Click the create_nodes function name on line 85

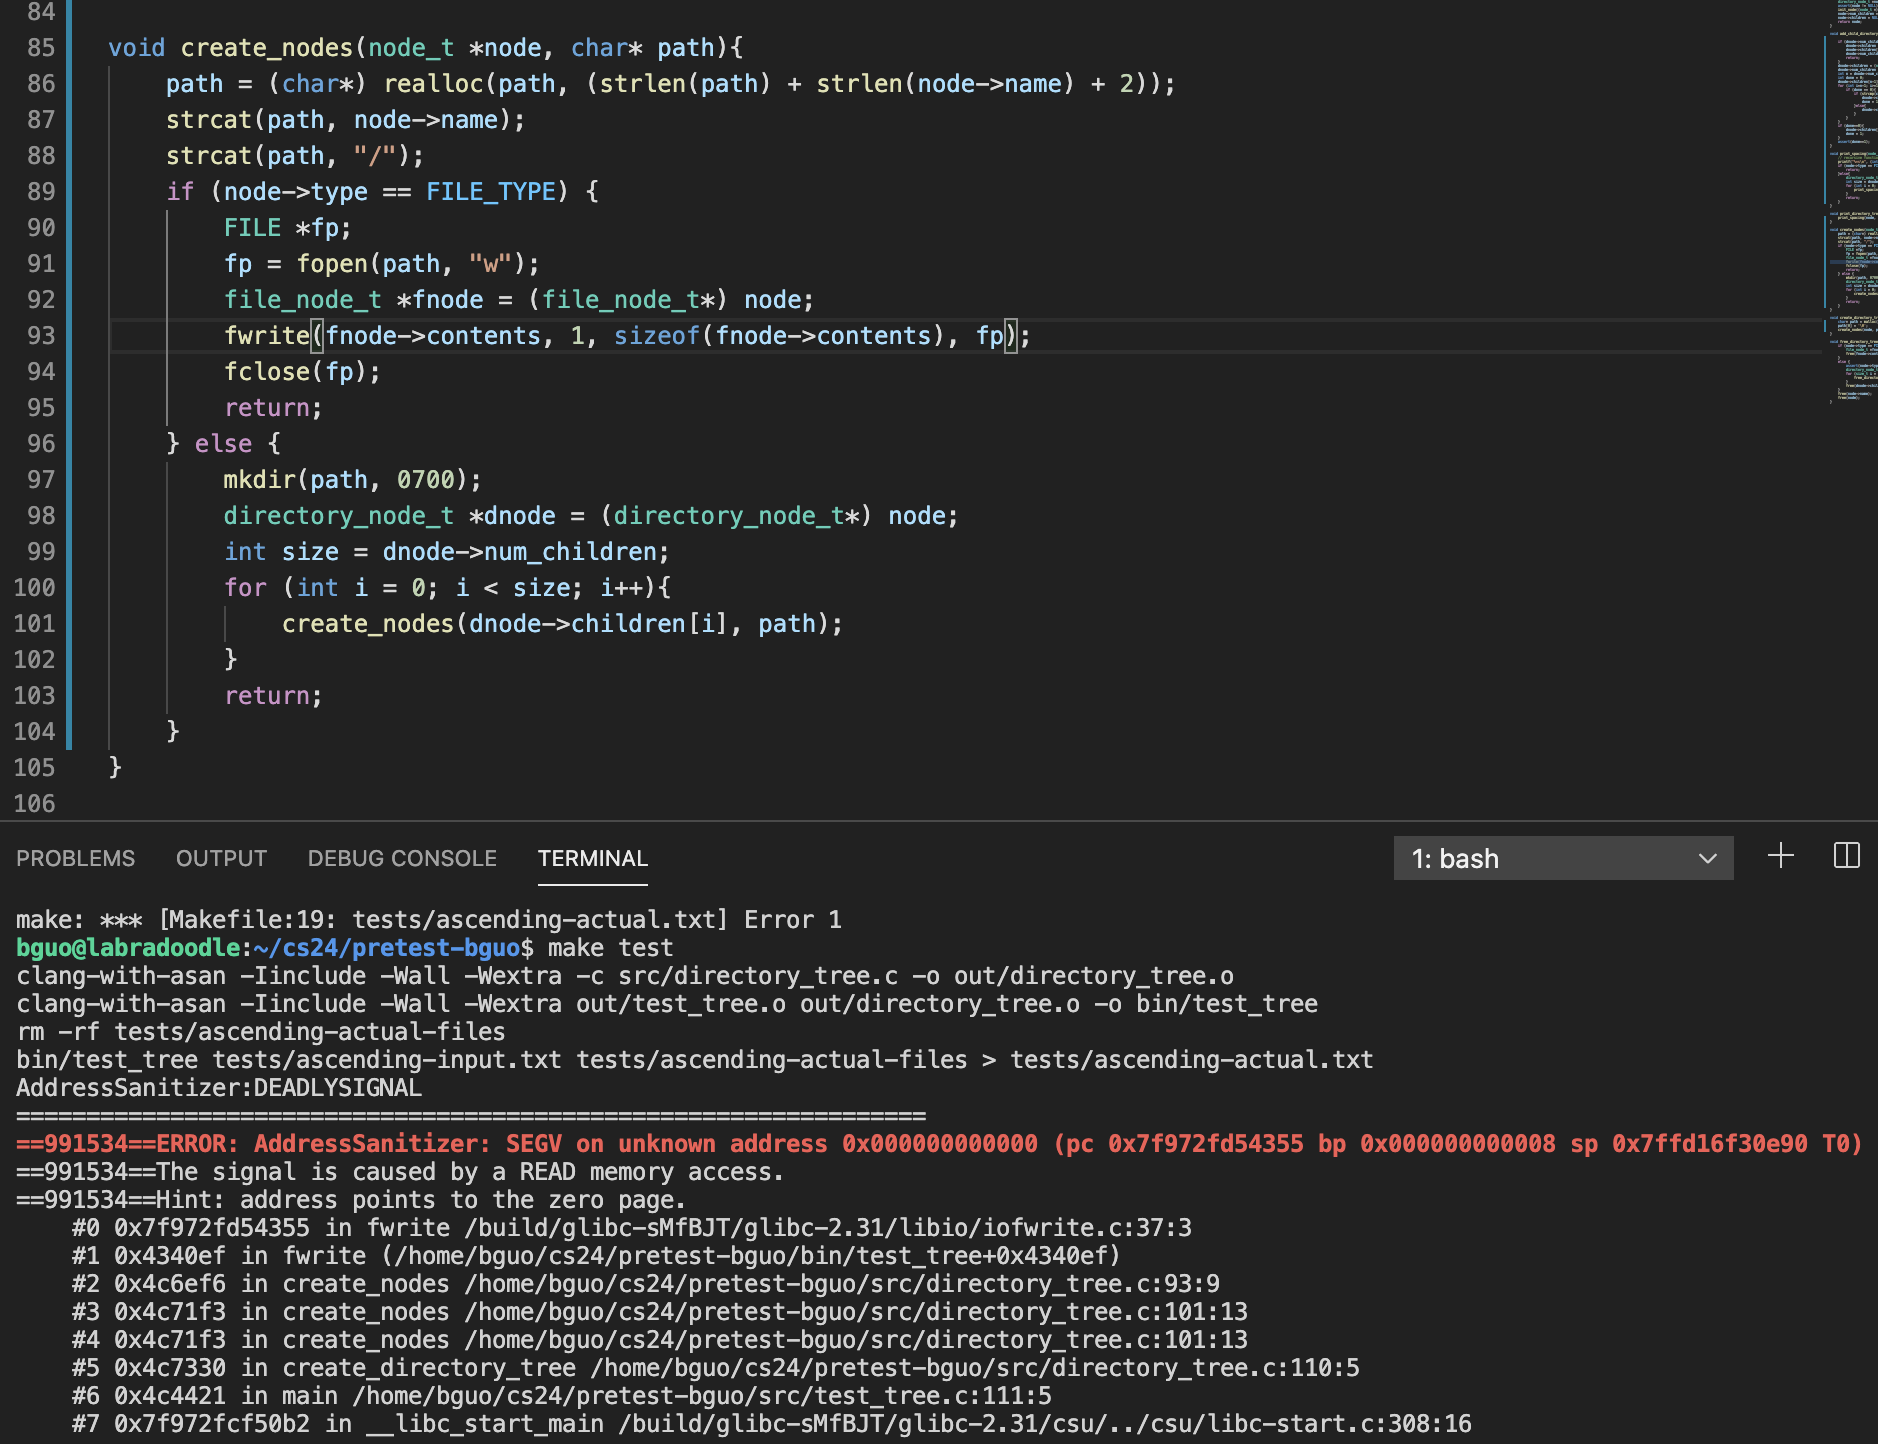(x=266, y=48)
